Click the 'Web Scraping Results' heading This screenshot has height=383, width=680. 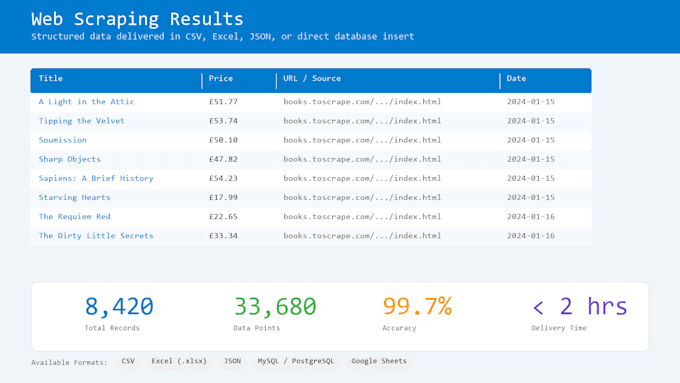137,19
